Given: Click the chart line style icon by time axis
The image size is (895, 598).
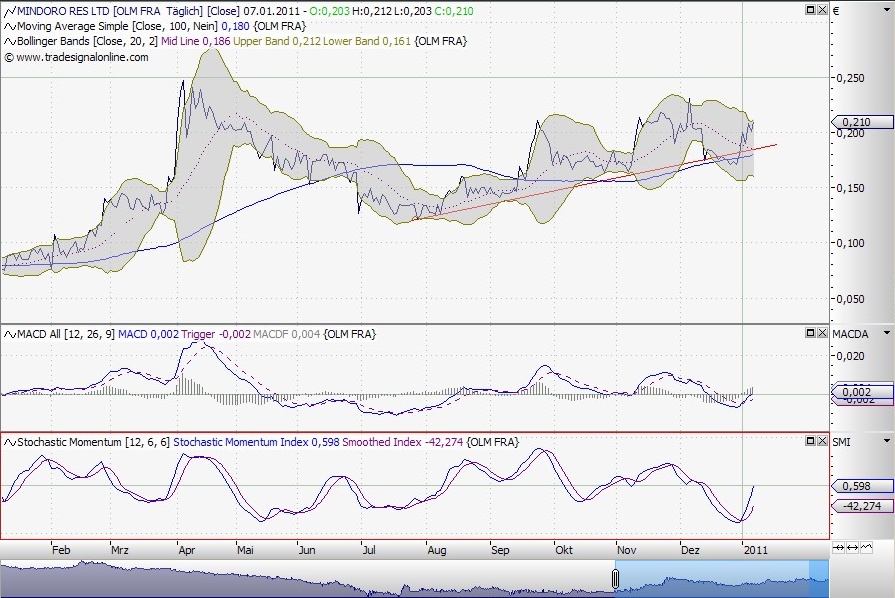Looking at the screenshot, I should [x=864, y=547].
